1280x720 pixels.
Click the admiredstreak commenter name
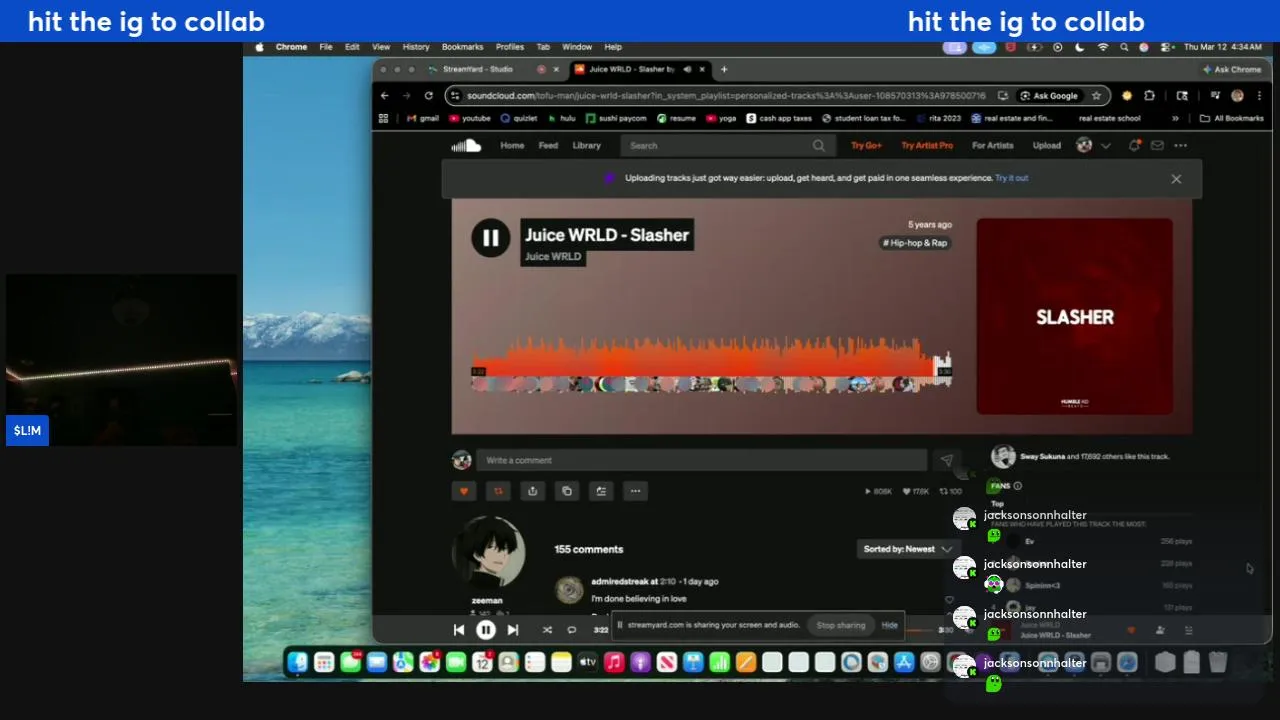pyautogui.click(x=619, y=581)
